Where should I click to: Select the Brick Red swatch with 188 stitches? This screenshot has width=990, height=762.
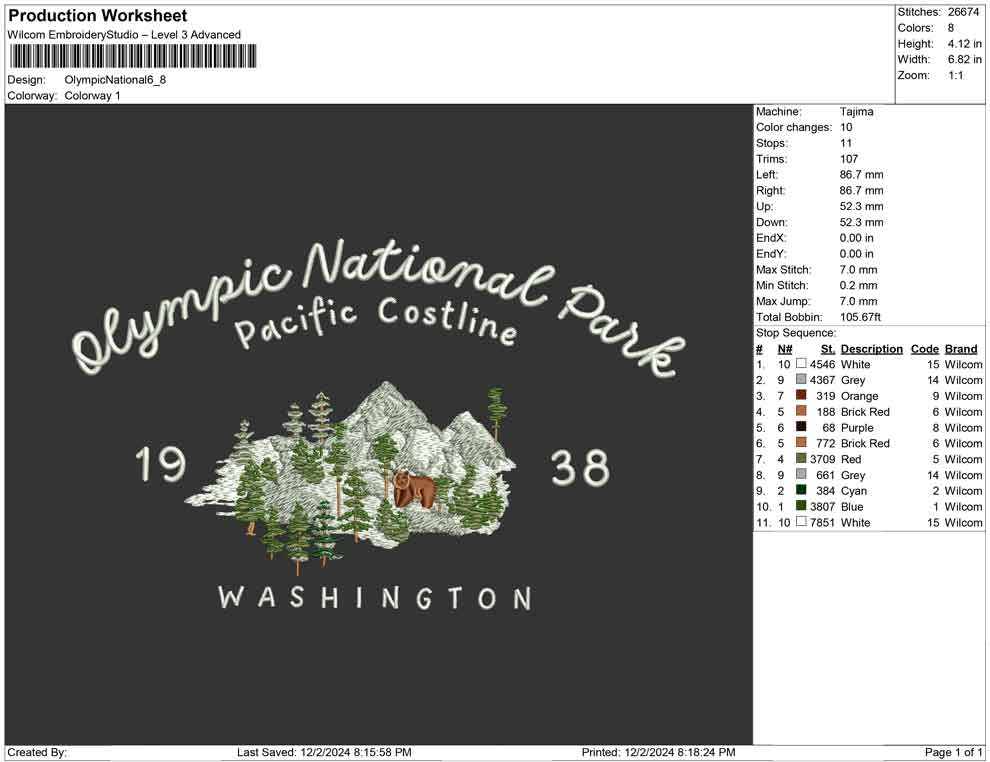801,411
